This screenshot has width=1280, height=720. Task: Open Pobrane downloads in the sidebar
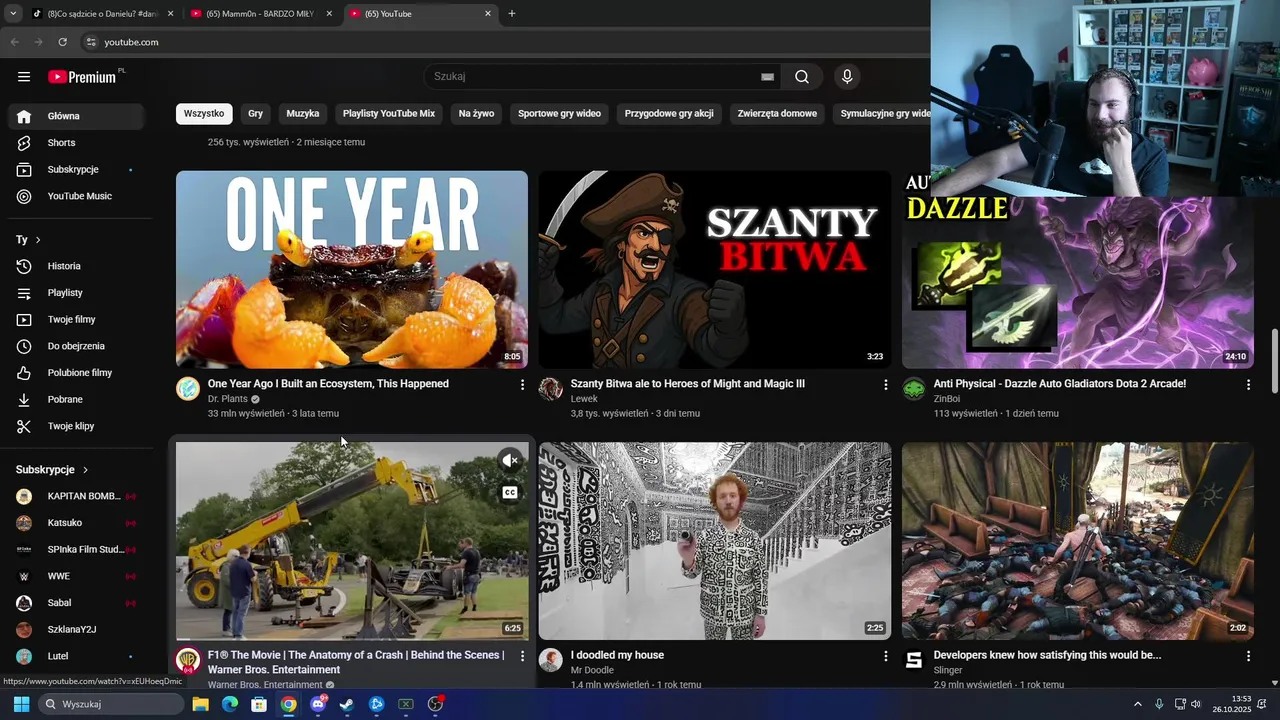(x=65, y=399)
